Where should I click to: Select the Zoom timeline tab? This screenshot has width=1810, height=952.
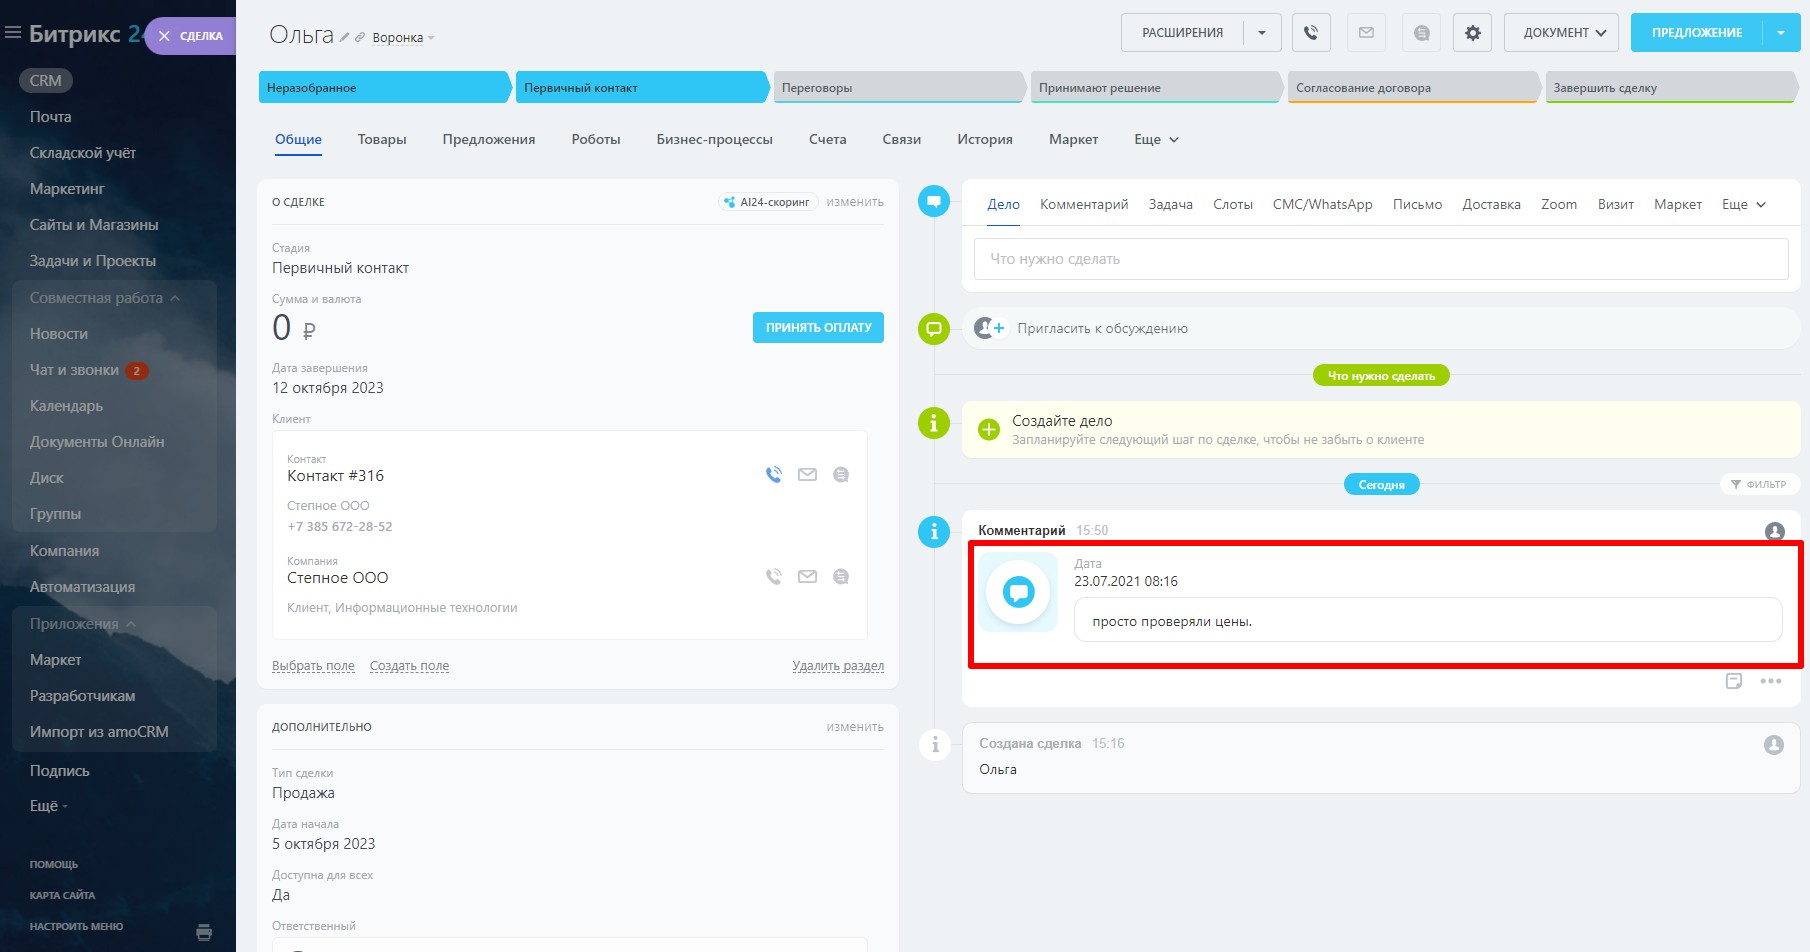[1559, 205]
